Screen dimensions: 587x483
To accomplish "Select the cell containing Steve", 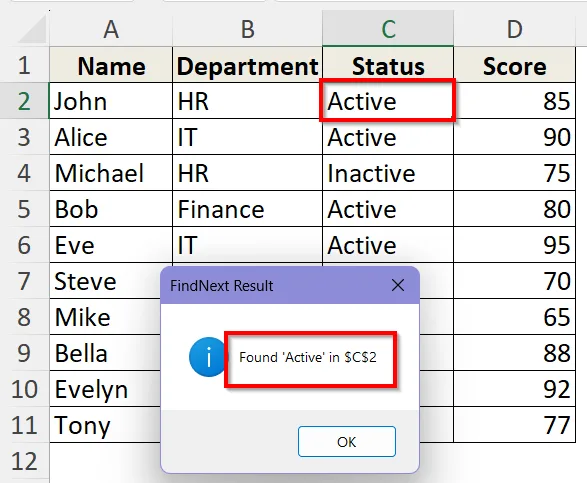I will click(x=105, y=281).
